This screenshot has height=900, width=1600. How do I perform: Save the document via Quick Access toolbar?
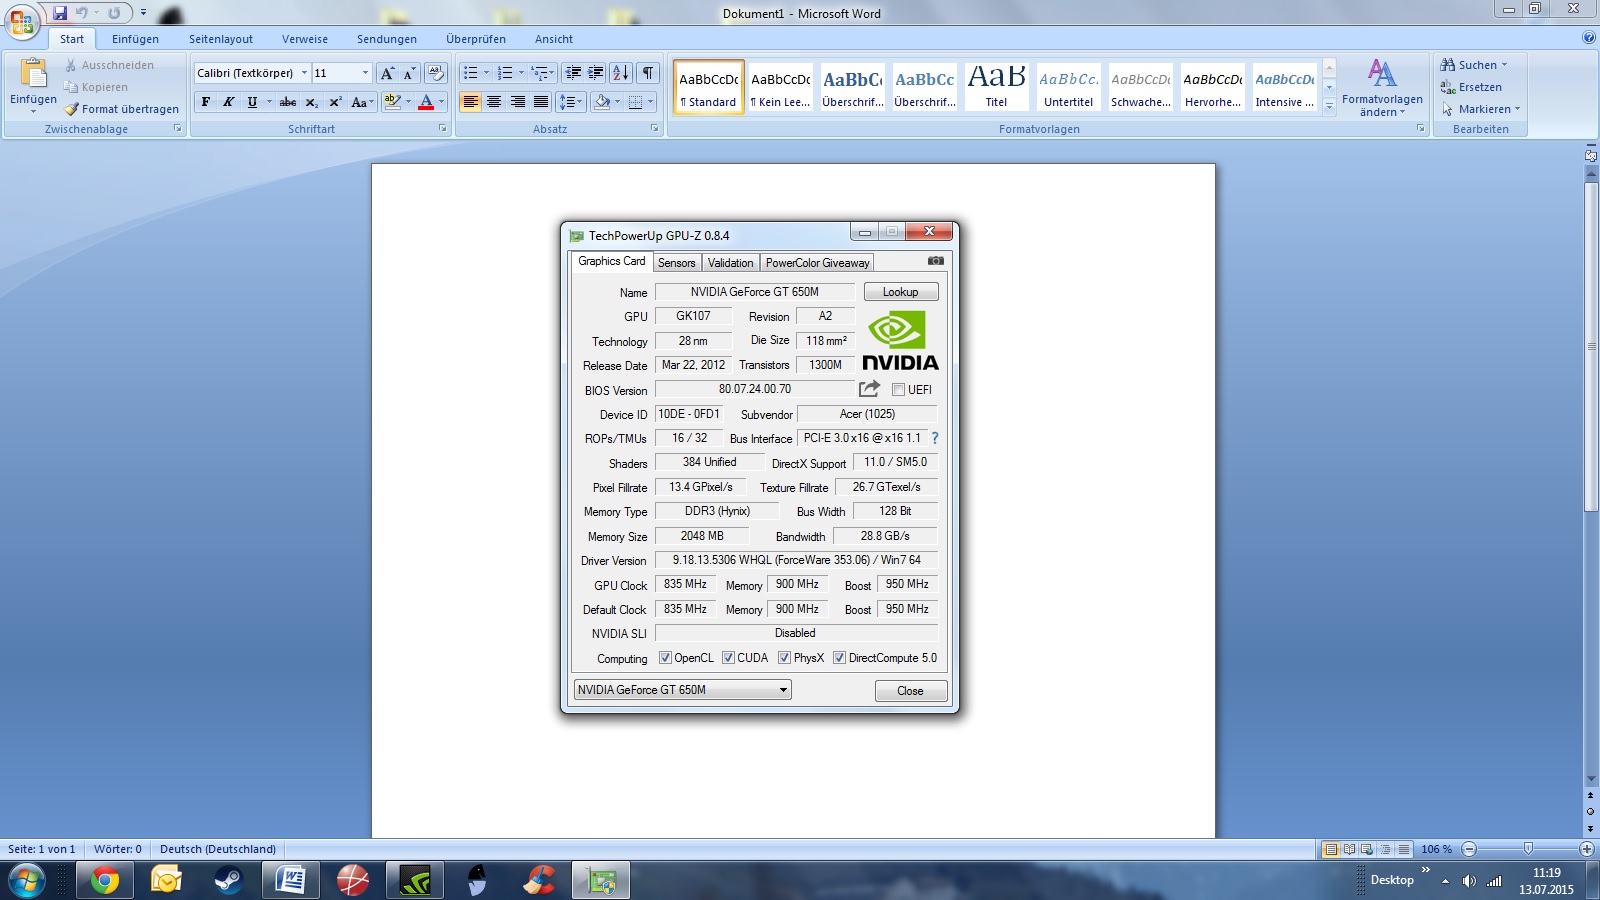pyautogui.click(x=60, y=13)
